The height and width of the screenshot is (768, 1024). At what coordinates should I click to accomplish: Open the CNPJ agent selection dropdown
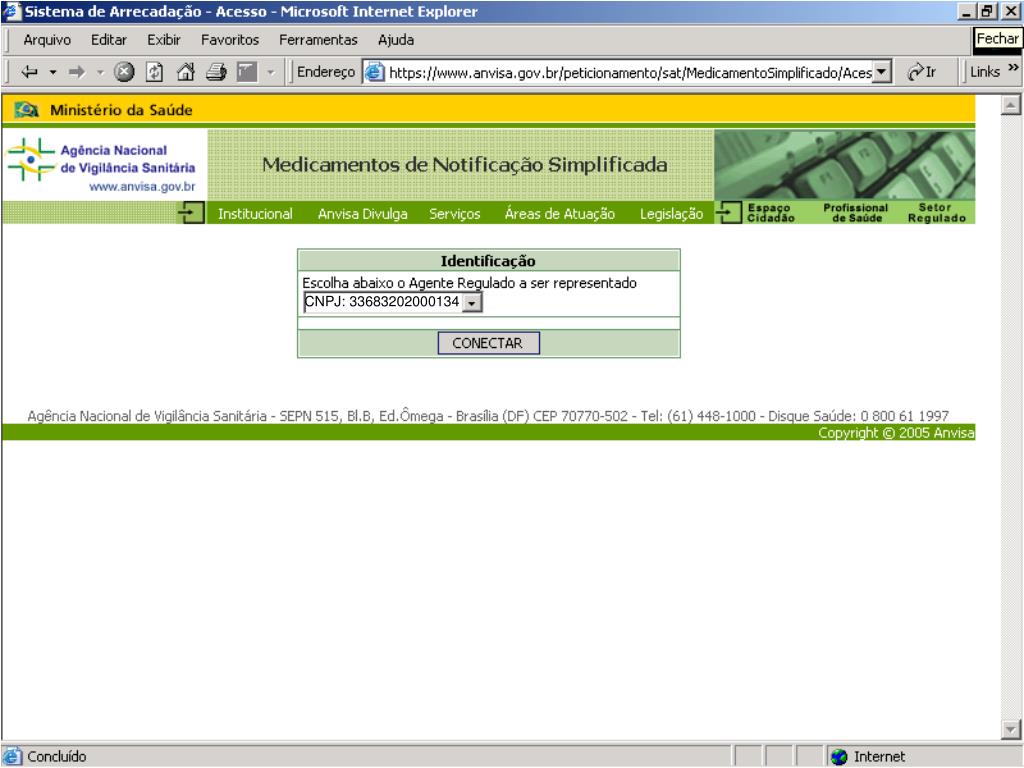pyautogui.click(x=472, y=302)
